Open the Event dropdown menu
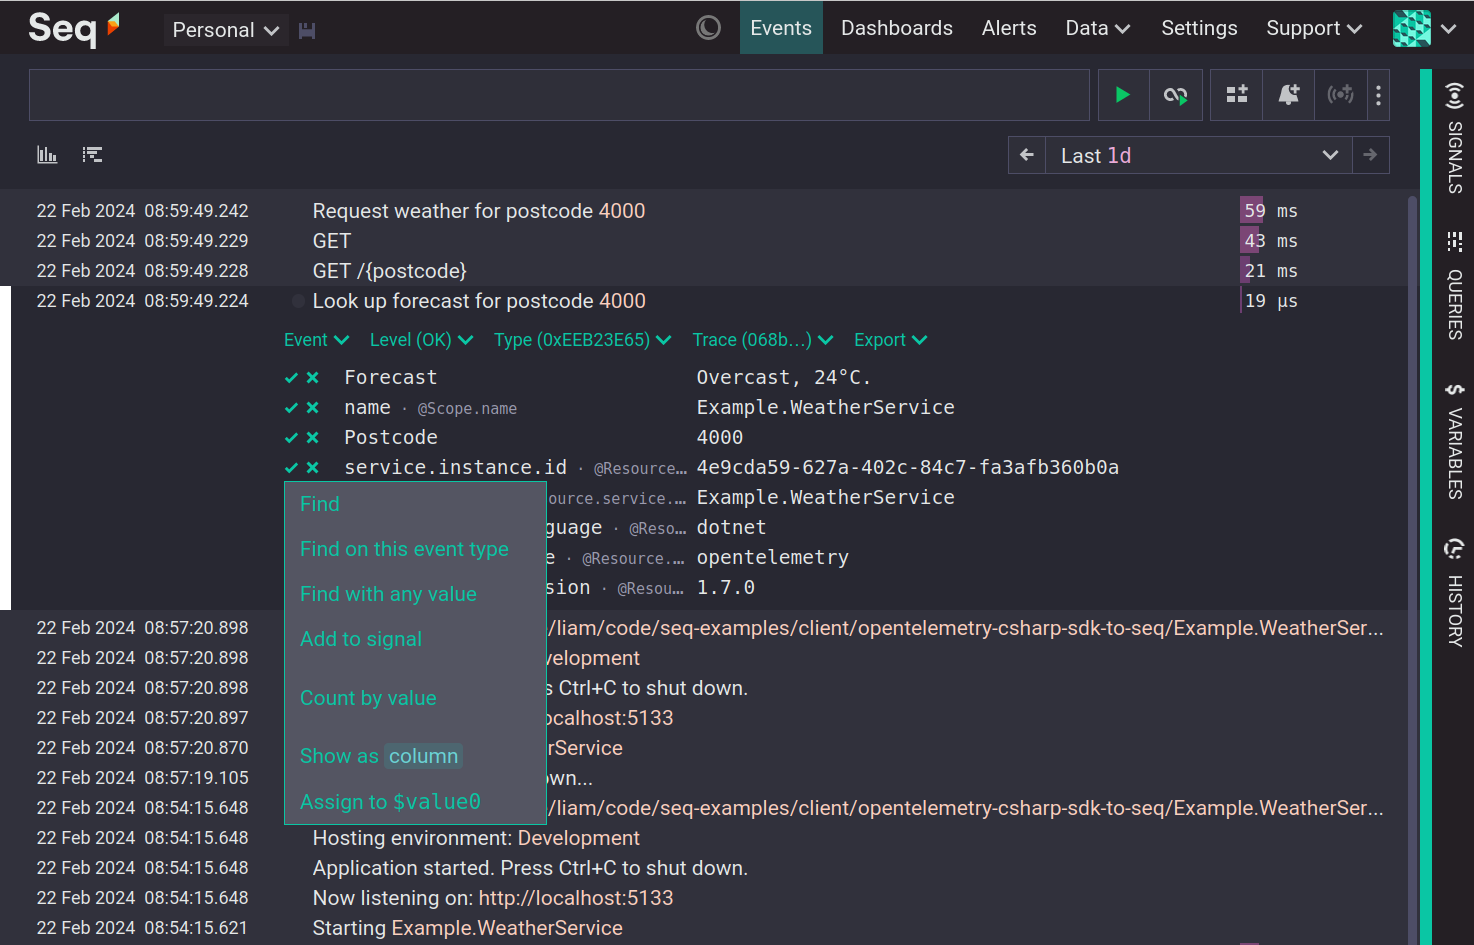The height and width of the screenshot is (945, 1474). (x=316, y=340)
